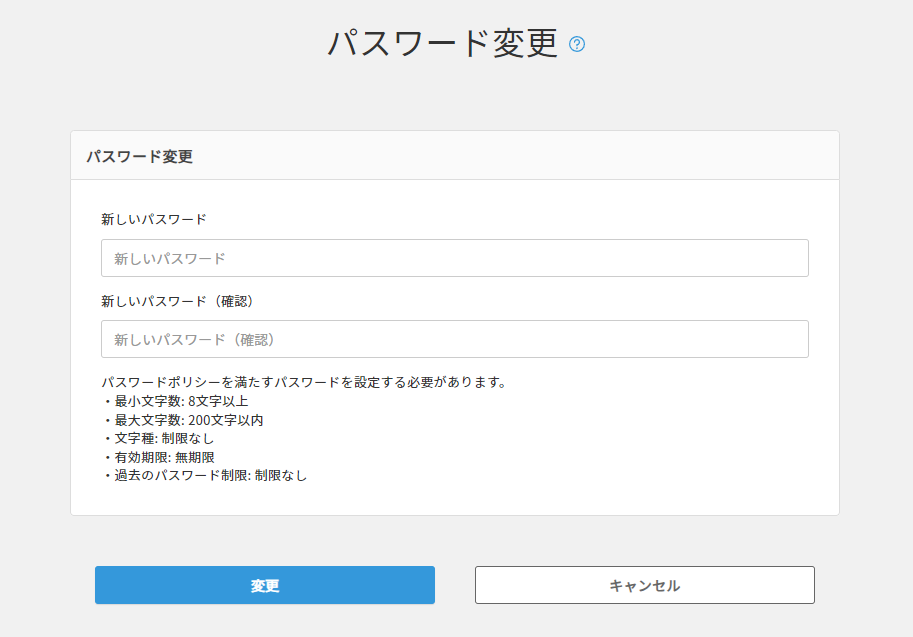Focus the 新しいパスワード input field
The image size is (913, 637).
point(455,258)
